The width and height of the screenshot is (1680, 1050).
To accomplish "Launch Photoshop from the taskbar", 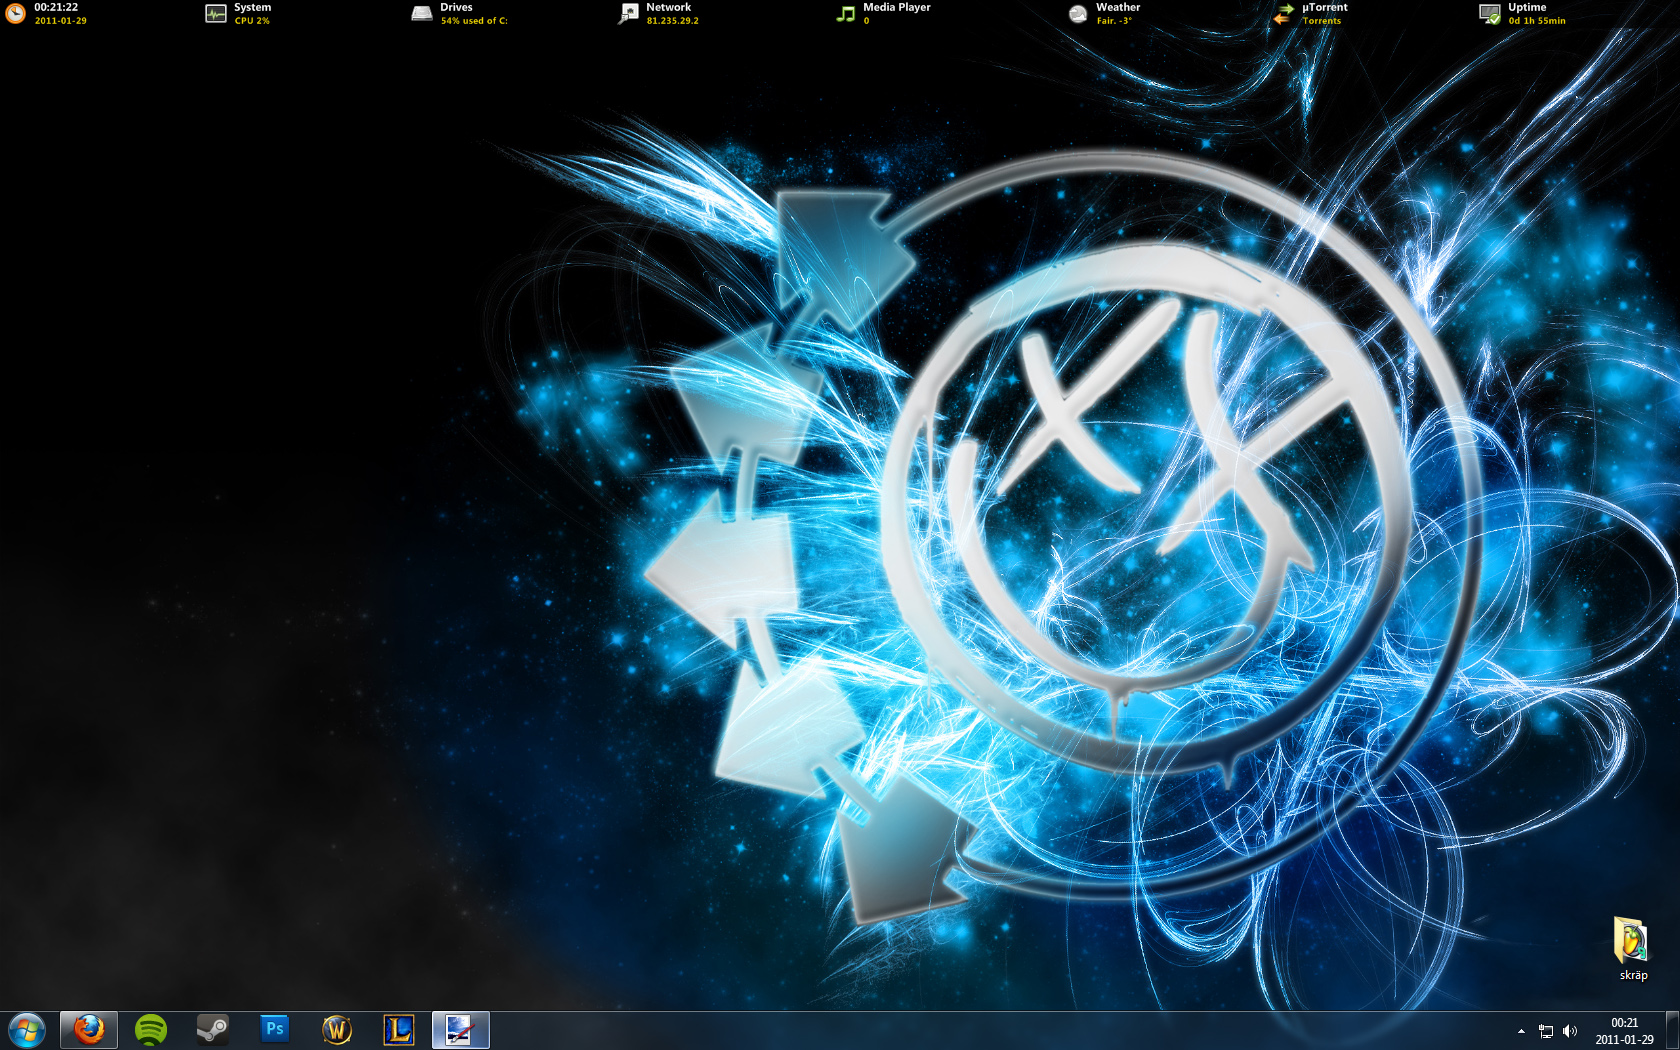I will click(x=274, y=1030).
